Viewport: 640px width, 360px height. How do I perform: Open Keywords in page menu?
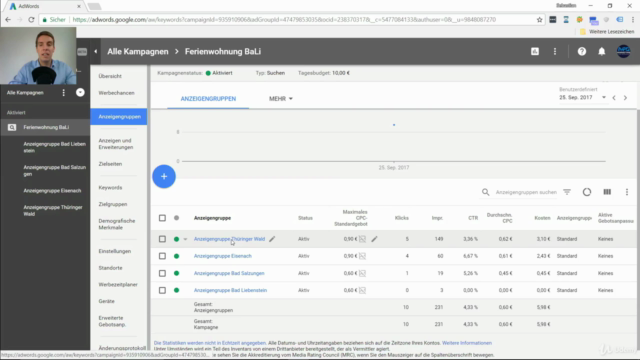tap(110, 187)
